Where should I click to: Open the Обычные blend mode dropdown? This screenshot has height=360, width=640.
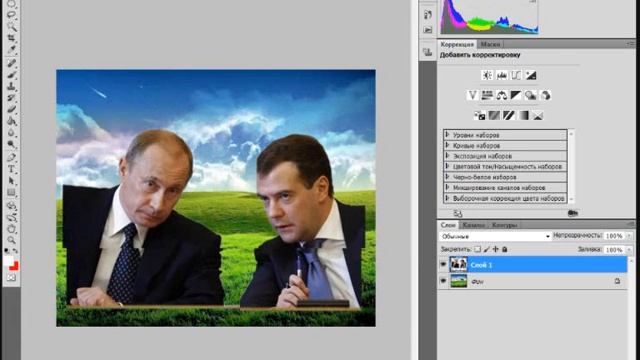(x=495, y=236)
